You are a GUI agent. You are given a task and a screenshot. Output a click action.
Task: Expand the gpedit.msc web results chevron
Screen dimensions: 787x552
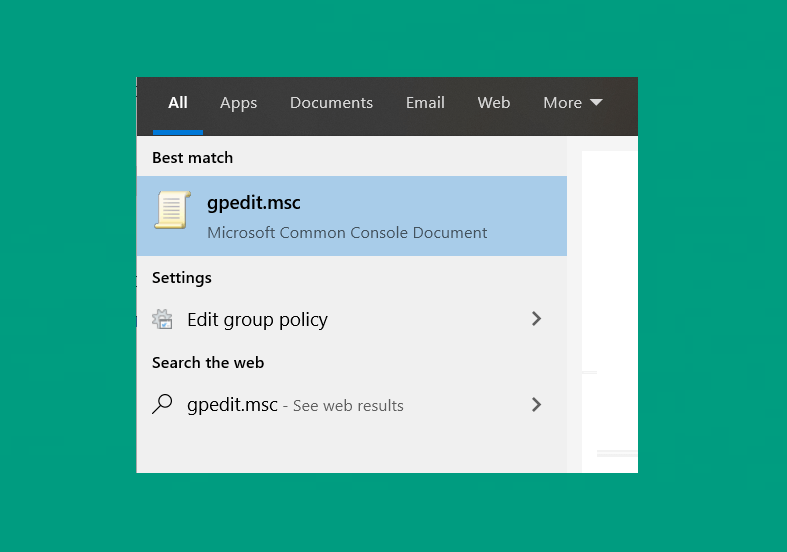pyautogui.click(x=536, y=404)
